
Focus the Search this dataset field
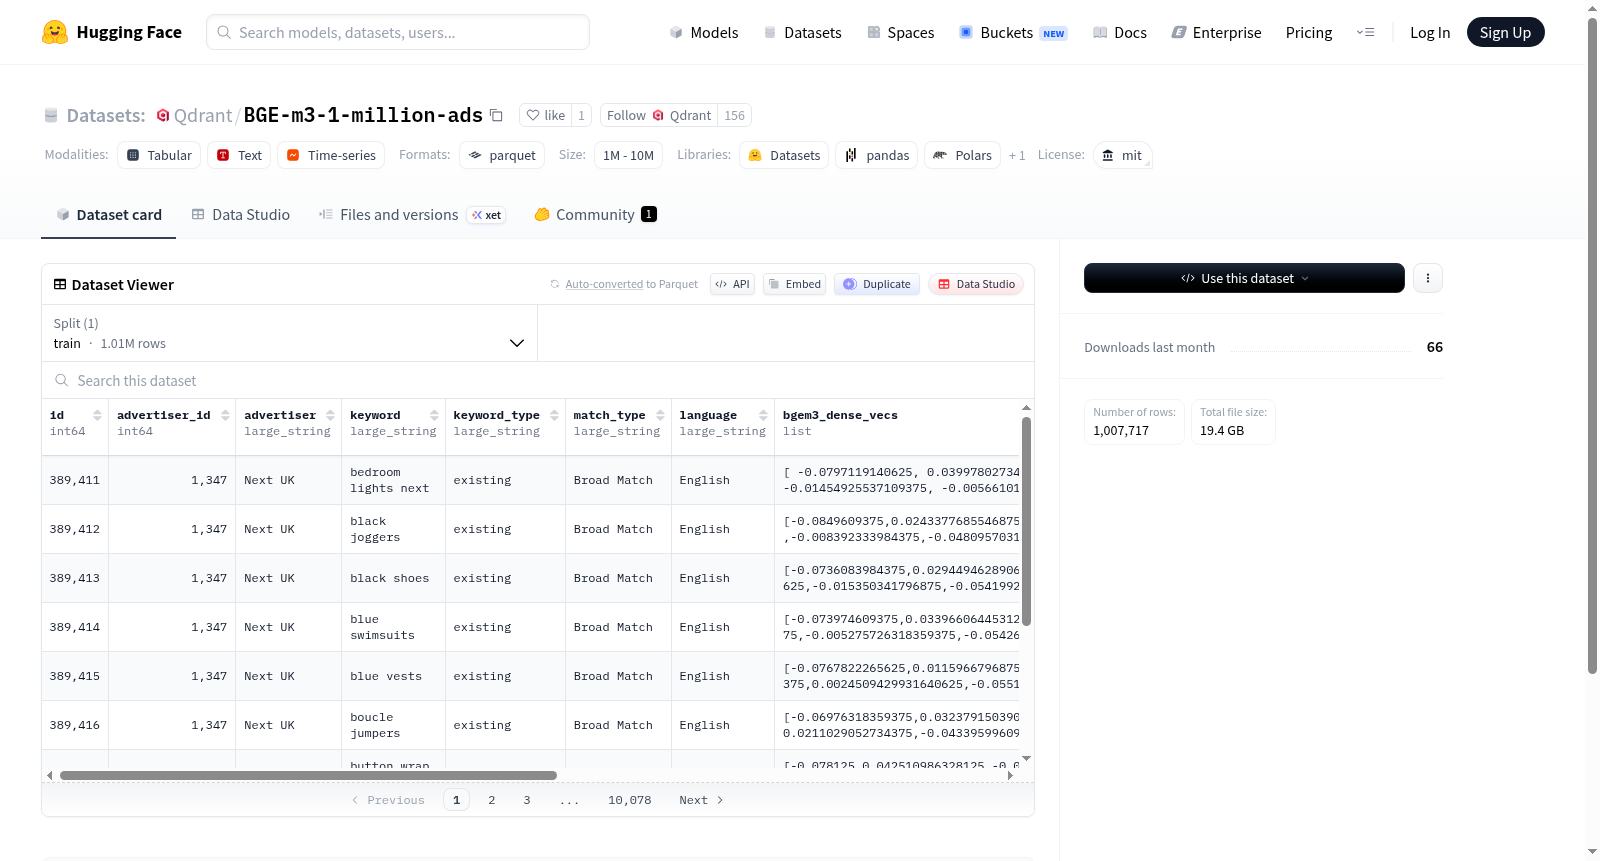[x=538, y=380]
